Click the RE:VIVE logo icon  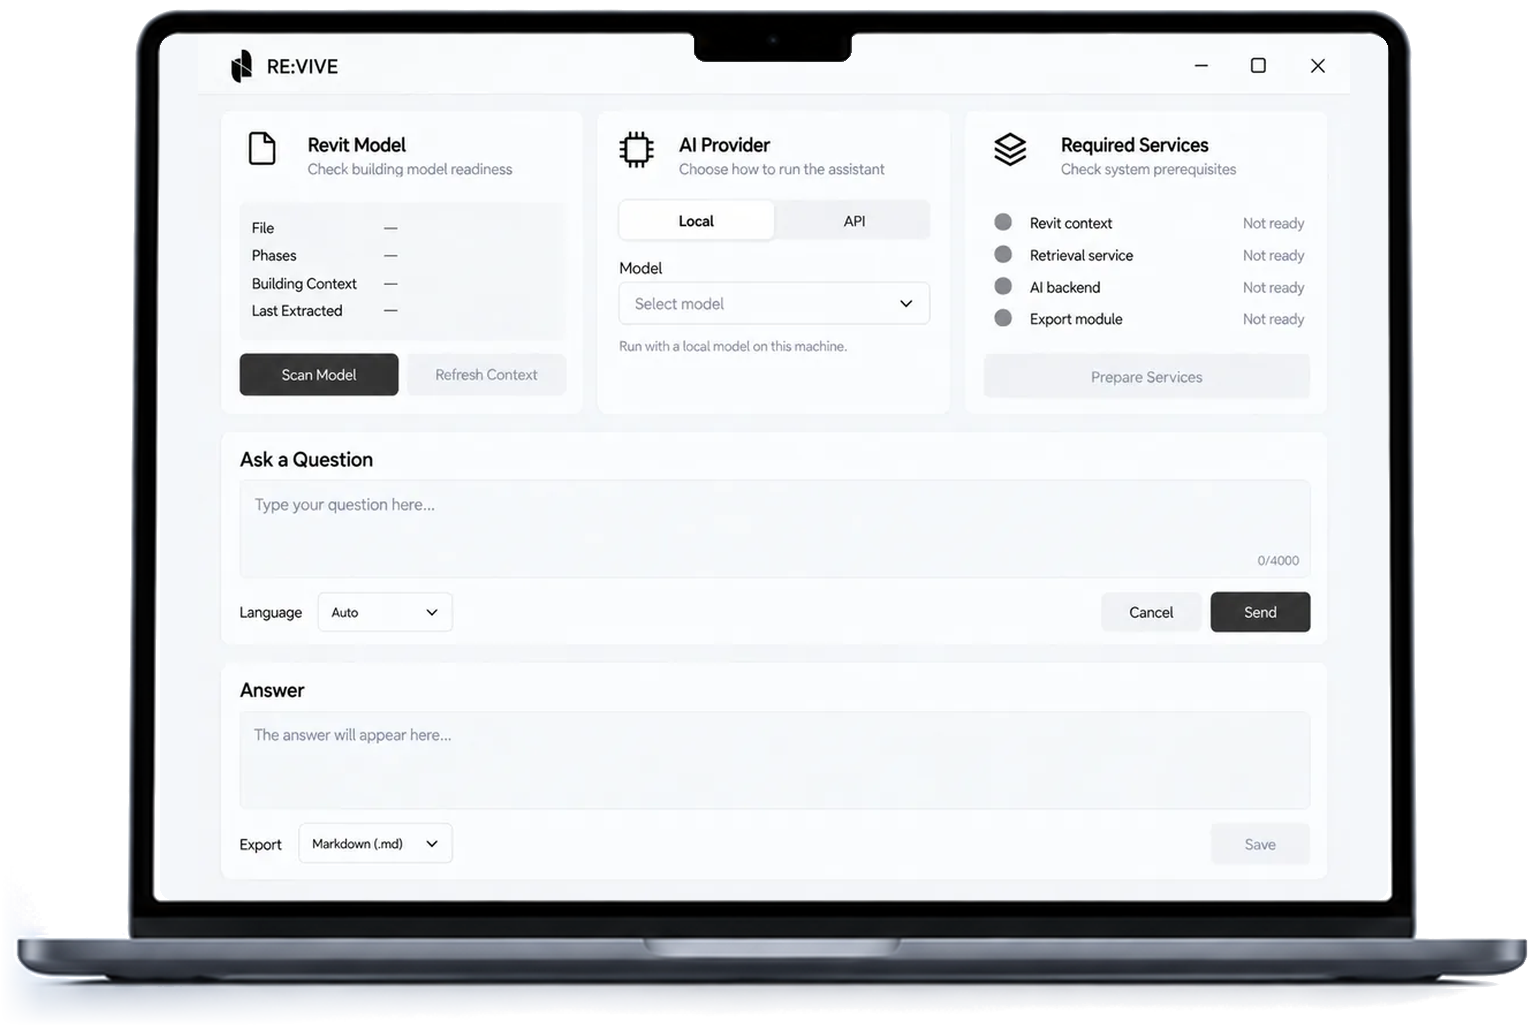tap(241, 66)
